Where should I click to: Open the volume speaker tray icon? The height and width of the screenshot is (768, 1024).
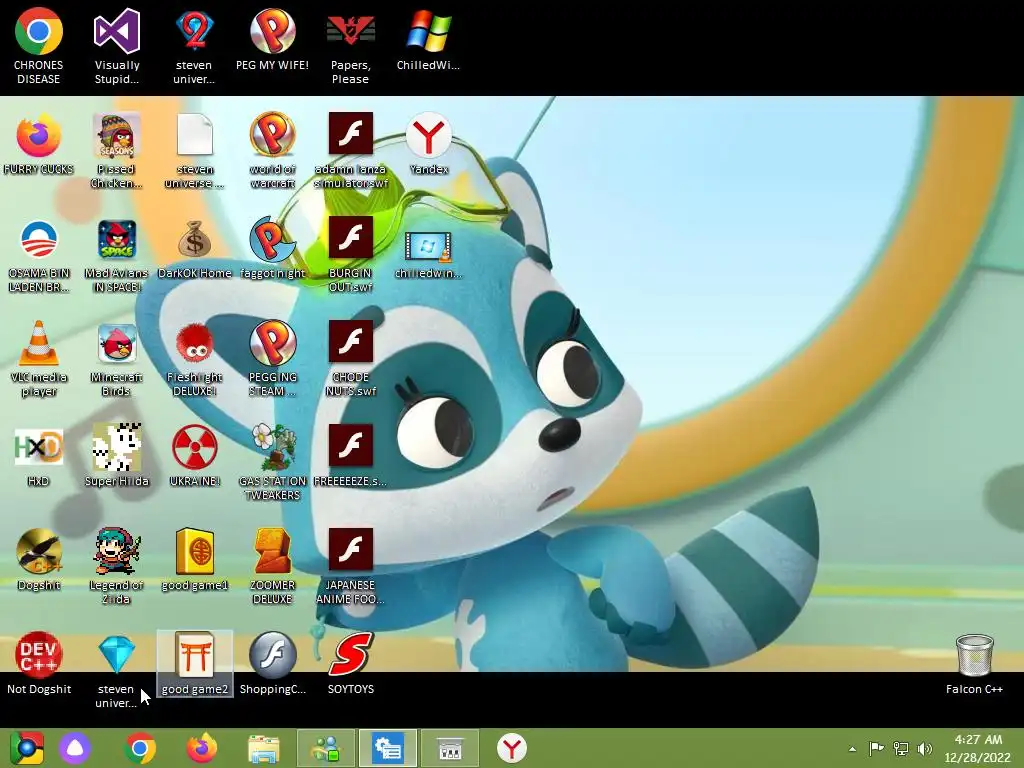[924, 749]
